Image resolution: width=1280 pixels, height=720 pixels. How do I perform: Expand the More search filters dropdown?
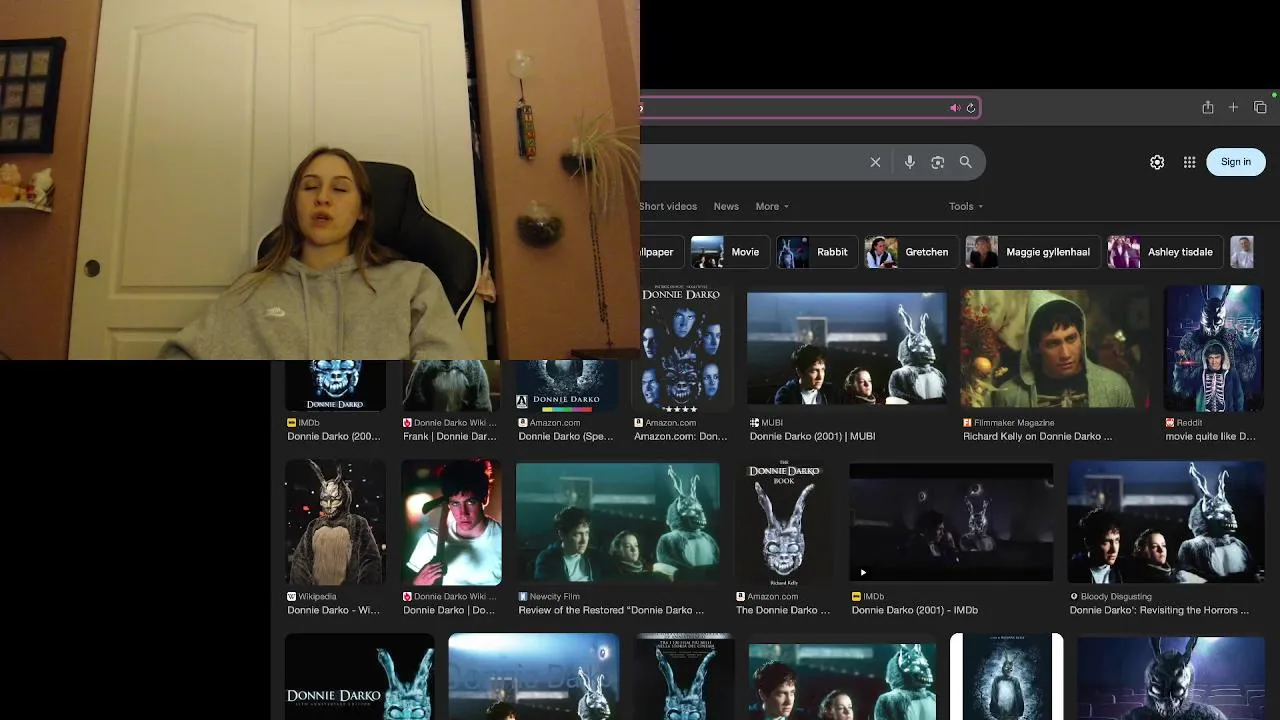[x=772, y=206]
